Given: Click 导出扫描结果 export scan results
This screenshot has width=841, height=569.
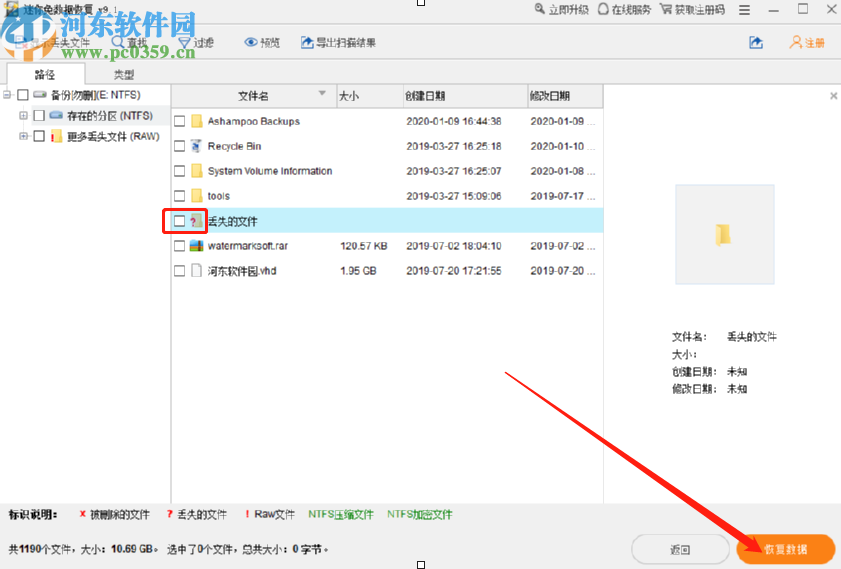Looking at the screenshot, I should [338, 42].
